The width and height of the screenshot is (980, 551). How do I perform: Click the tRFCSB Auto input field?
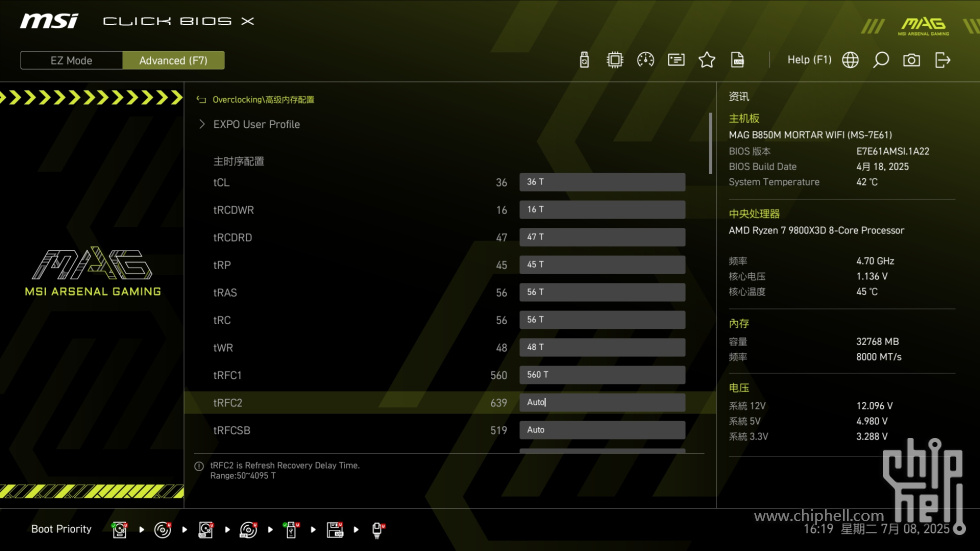click(x=602, y=430)
